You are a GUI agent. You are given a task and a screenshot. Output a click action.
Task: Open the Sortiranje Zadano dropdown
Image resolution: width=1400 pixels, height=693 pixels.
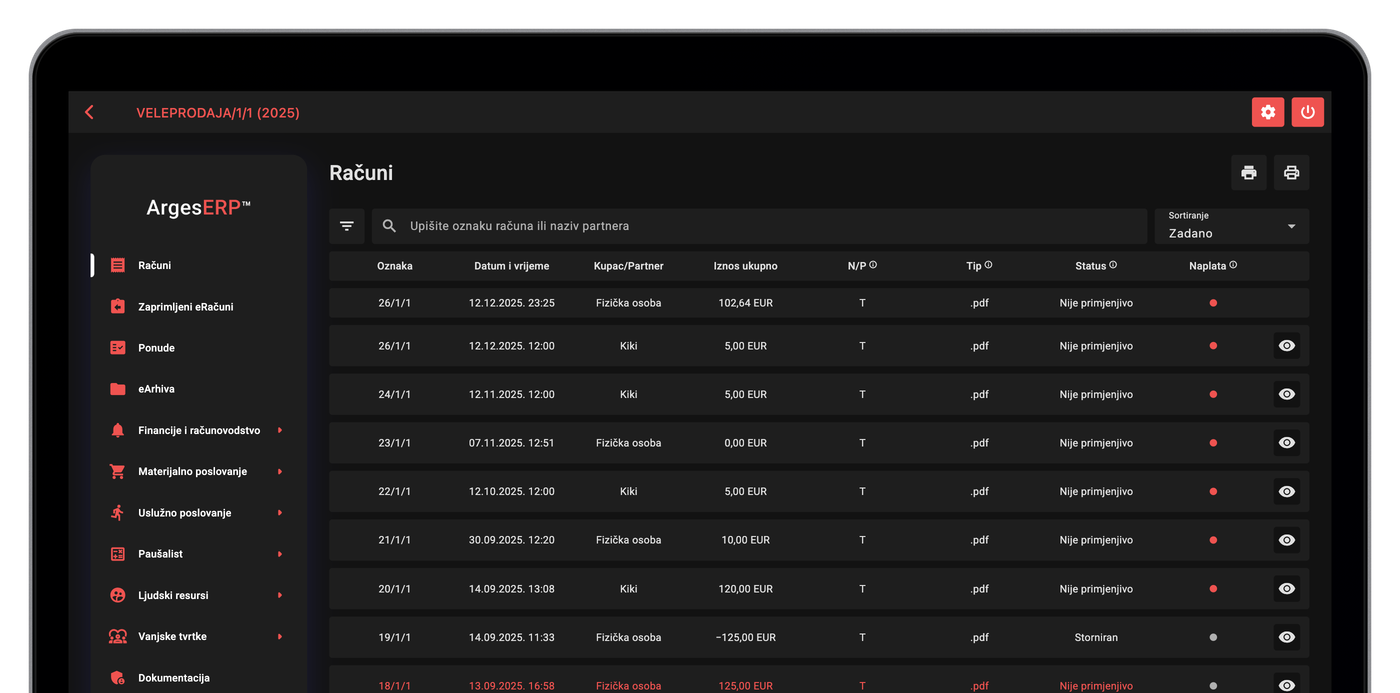pos(1232,226)
